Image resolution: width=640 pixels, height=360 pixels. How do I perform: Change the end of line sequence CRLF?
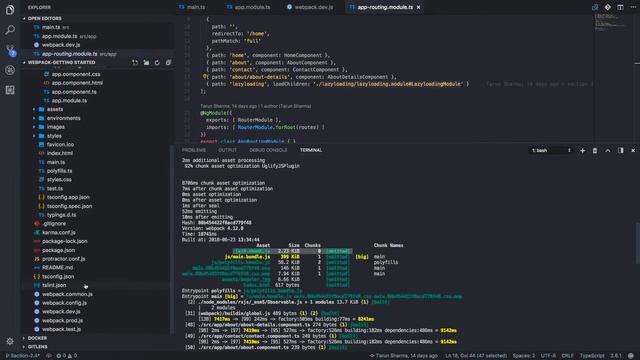click(567, 356)
